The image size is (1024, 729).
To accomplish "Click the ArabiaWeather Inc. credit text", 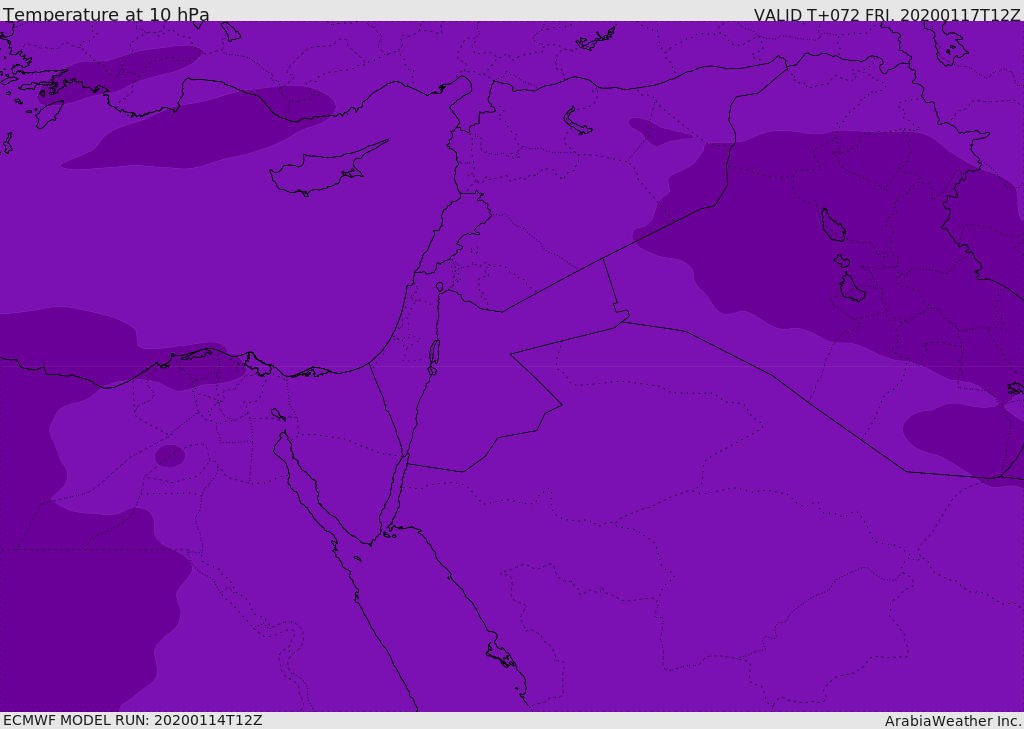I will pos(952,720).
